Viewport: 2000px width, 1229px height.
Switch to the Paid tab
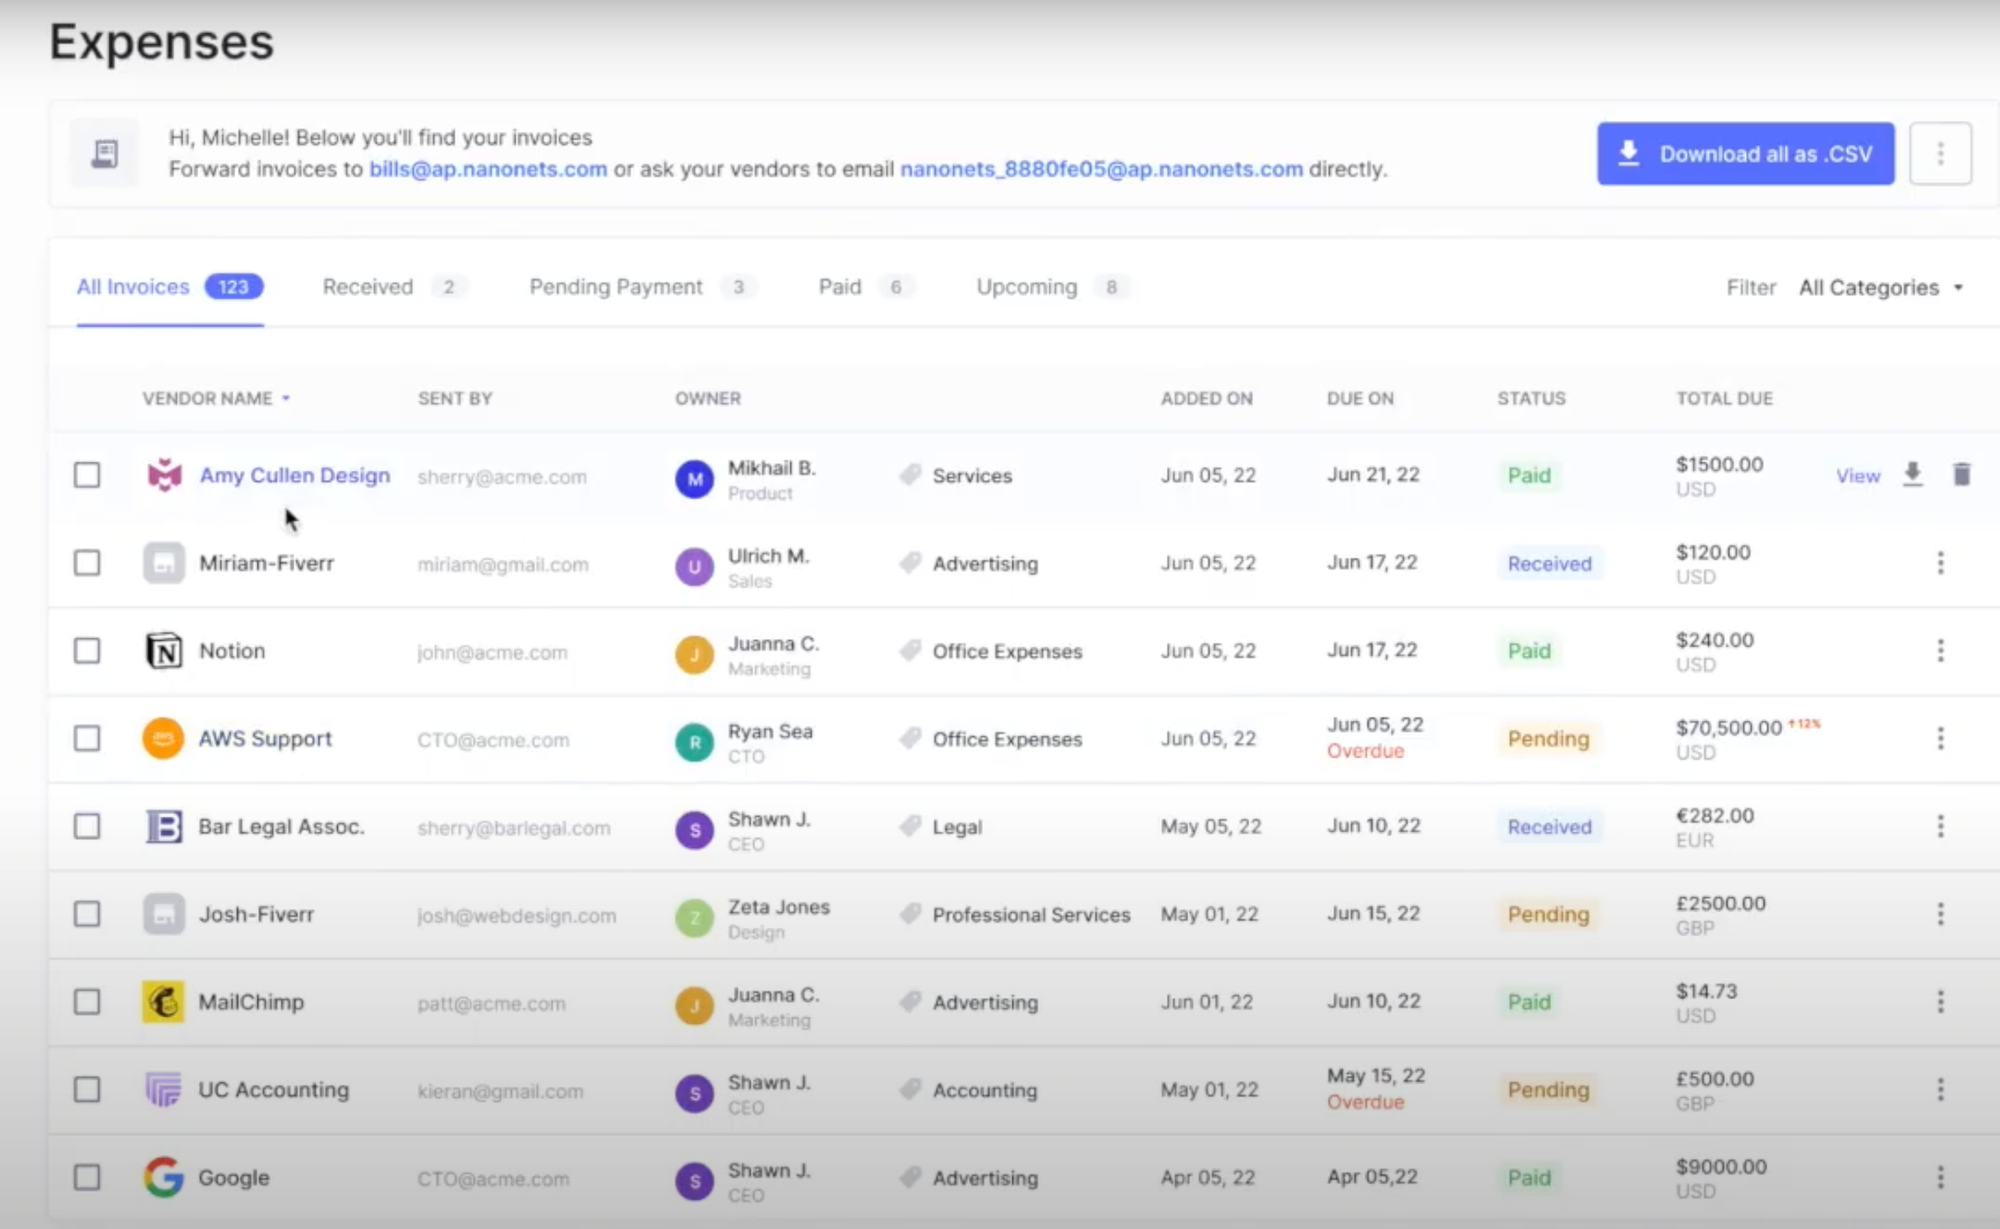pos(839,287)
